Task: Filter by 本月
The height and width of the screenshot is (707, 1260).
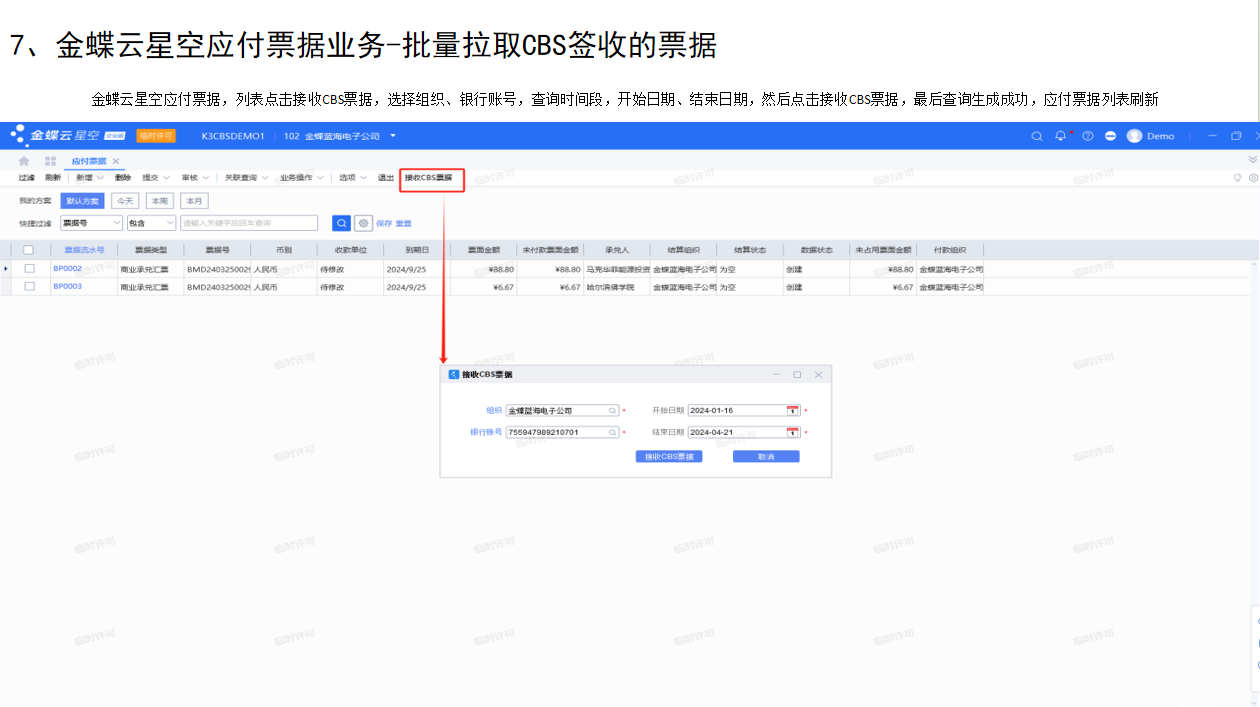Action: point(194,200)
